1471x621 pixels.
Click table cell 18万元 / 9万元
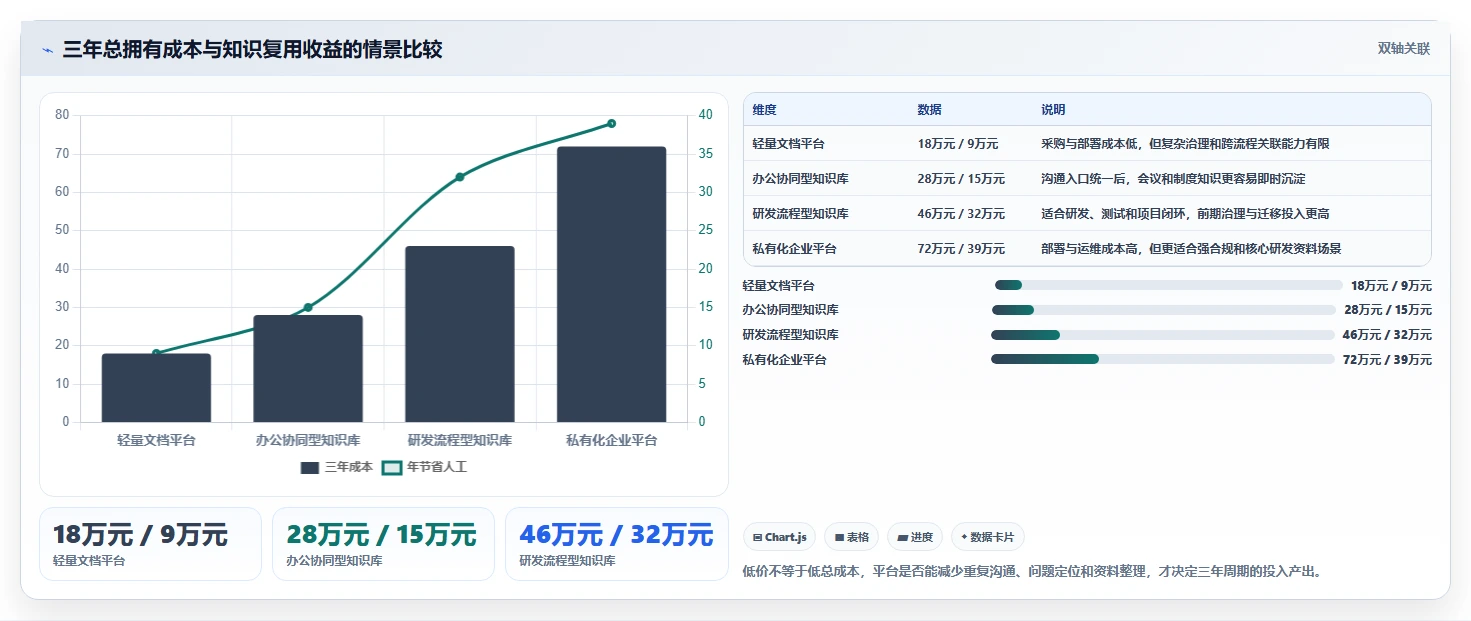[x=958, y=144]
